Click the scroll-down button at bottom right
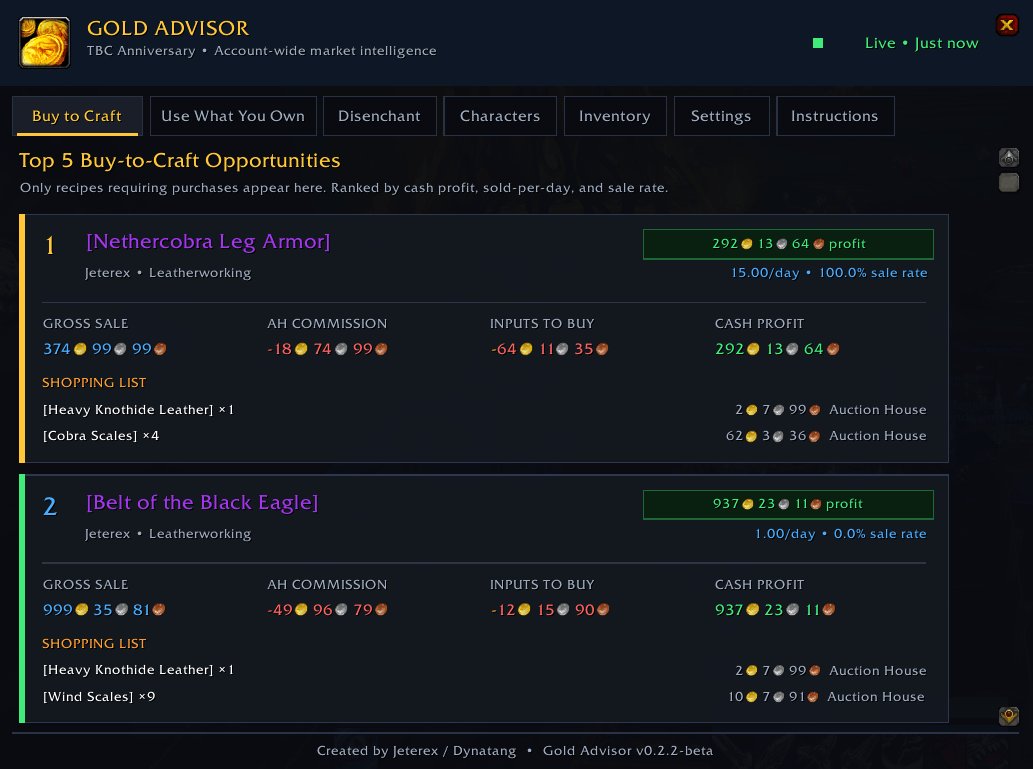 [1009, 716]
